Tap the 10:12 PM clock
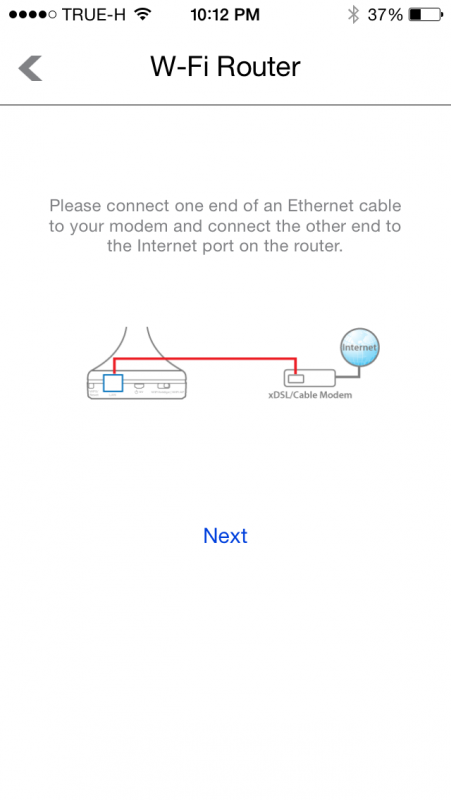This screenshot has width=451, height=800. click(225, 15)
